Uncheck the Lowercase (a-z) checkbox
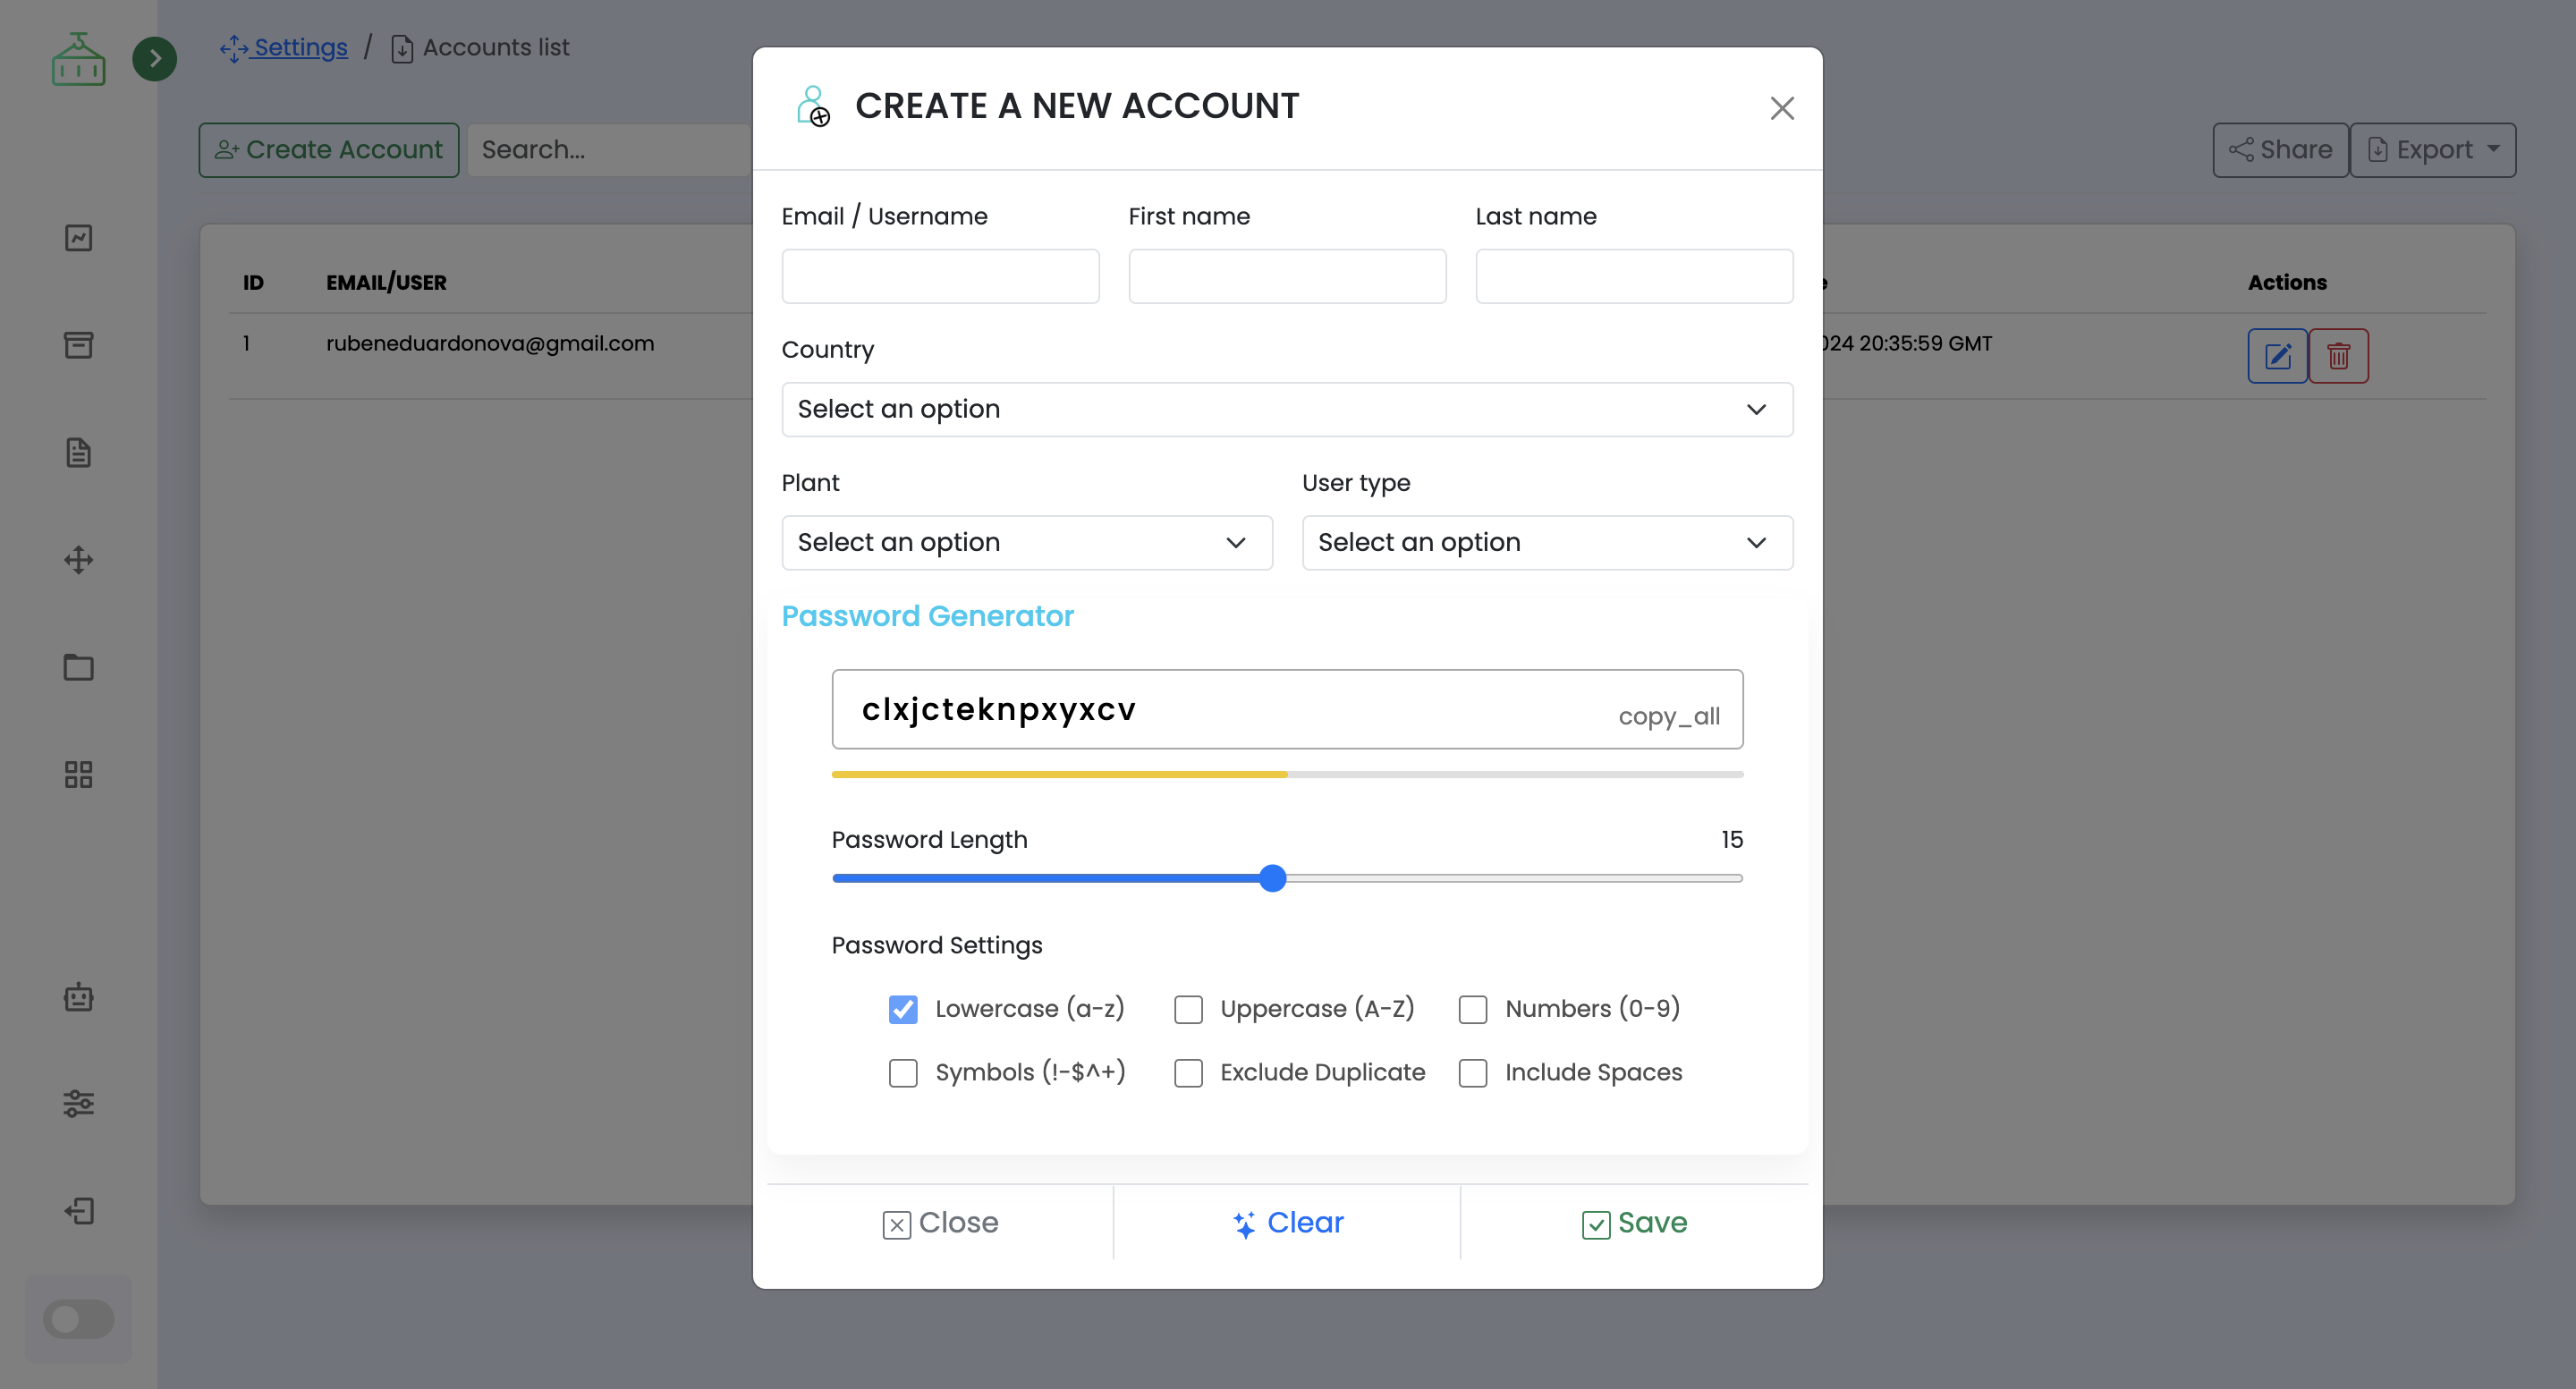Image resolution: width=2576 pixels, height=1389 pixels. [x=902, y=1009]
